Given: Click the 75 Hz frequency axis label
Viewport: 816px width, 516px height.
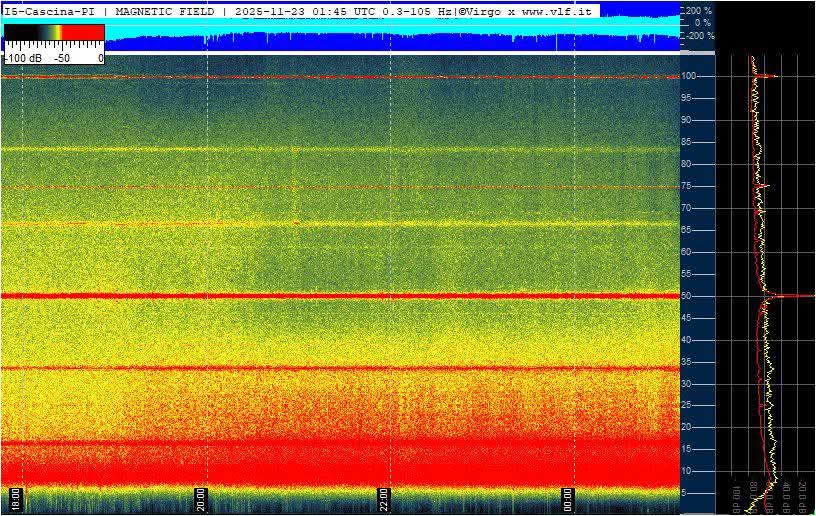Looking at the screenshot, I should pyautogui.click(x=688, y=186).
